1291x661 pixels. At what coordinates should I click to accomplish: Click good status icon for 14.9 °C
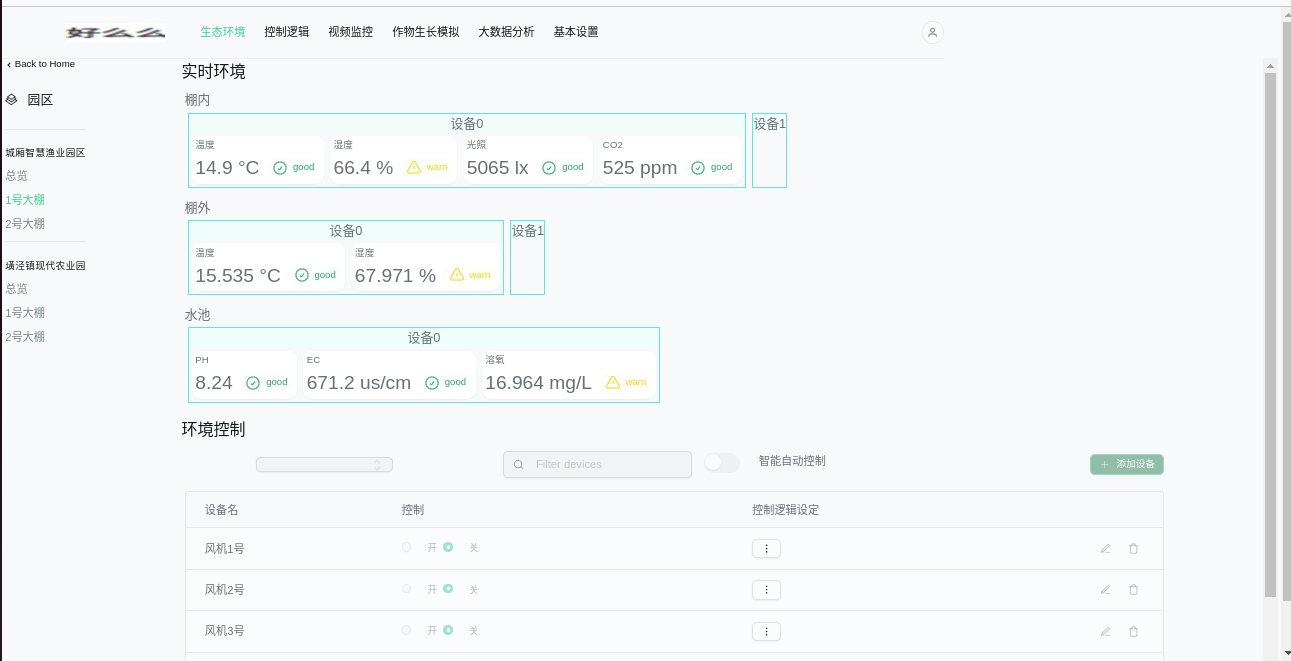pyautogui.click(x=280, y=168)
